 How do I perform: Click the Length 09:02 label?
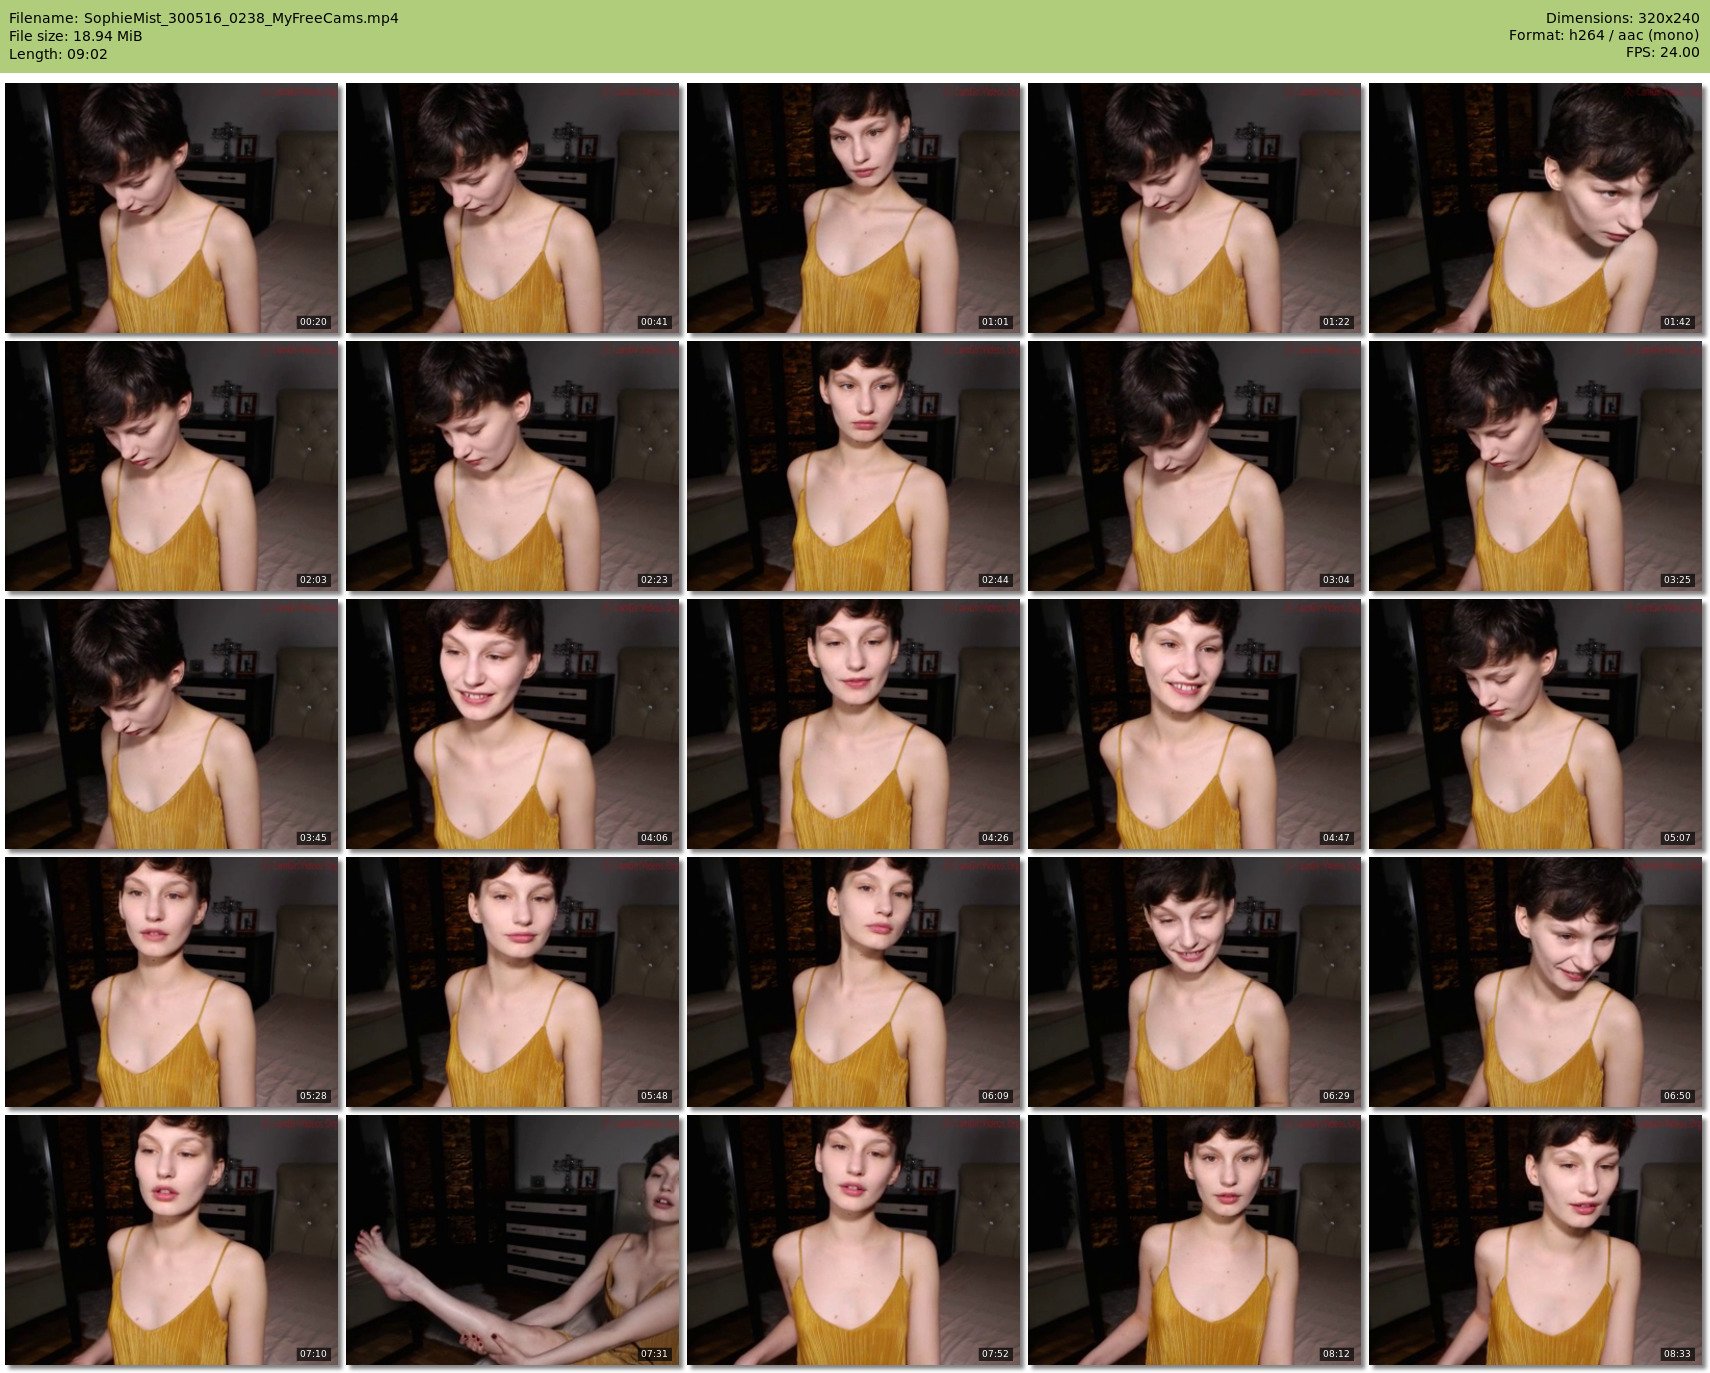tap(58, 54)
